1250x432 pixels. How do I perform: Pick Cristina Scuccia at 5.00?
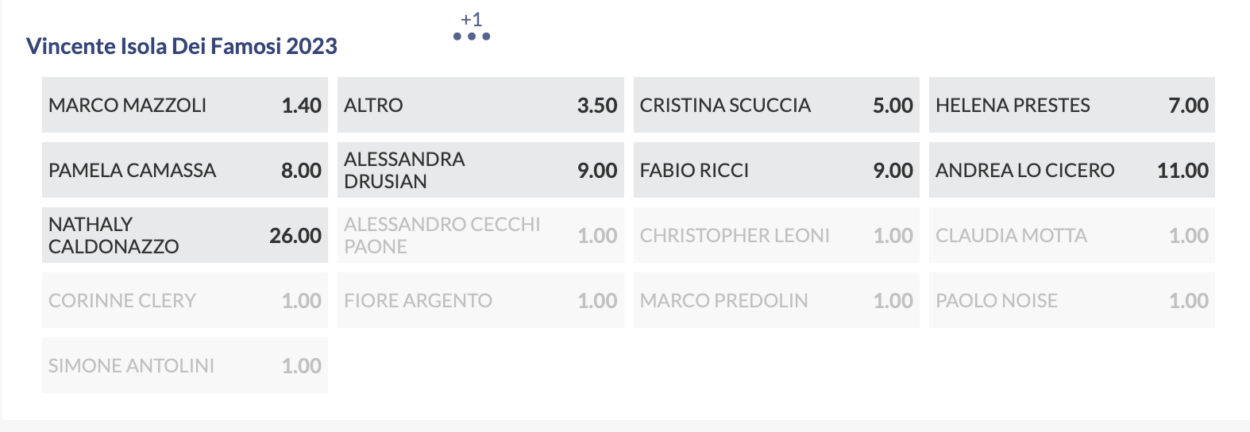click(x=777, y=105)
